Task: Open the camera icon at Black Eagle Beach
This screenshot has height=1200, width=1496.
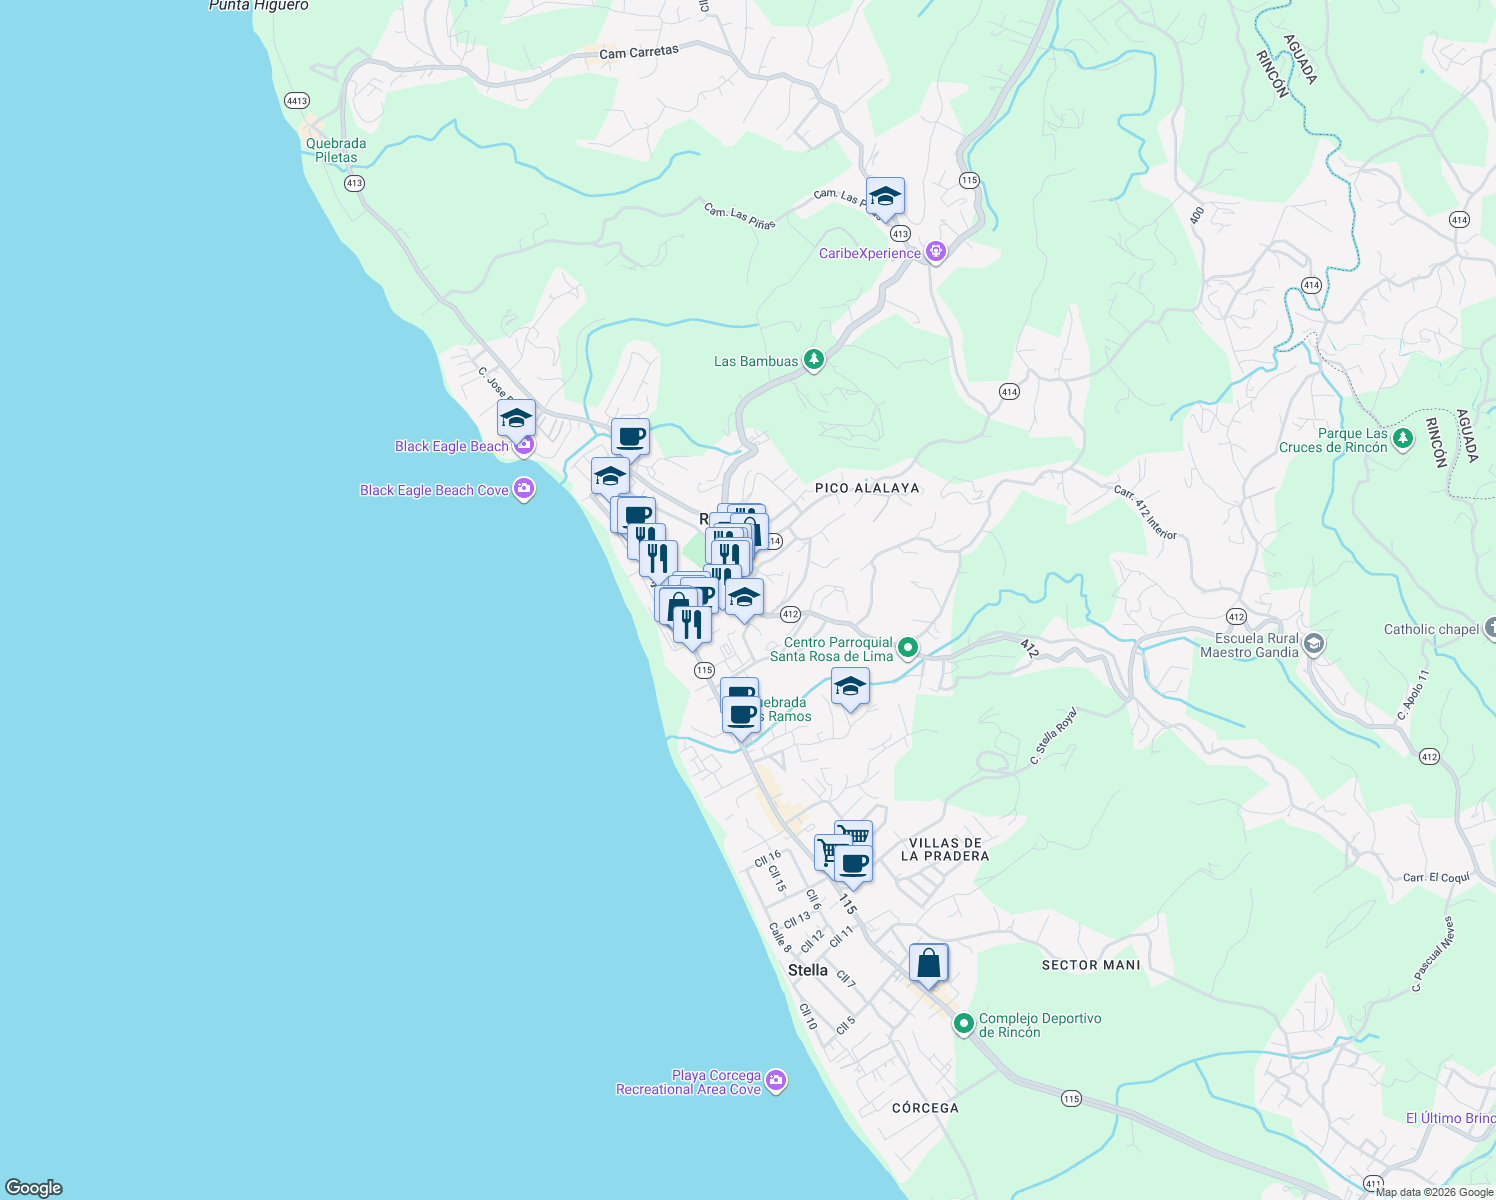Action: click(522, 444)
